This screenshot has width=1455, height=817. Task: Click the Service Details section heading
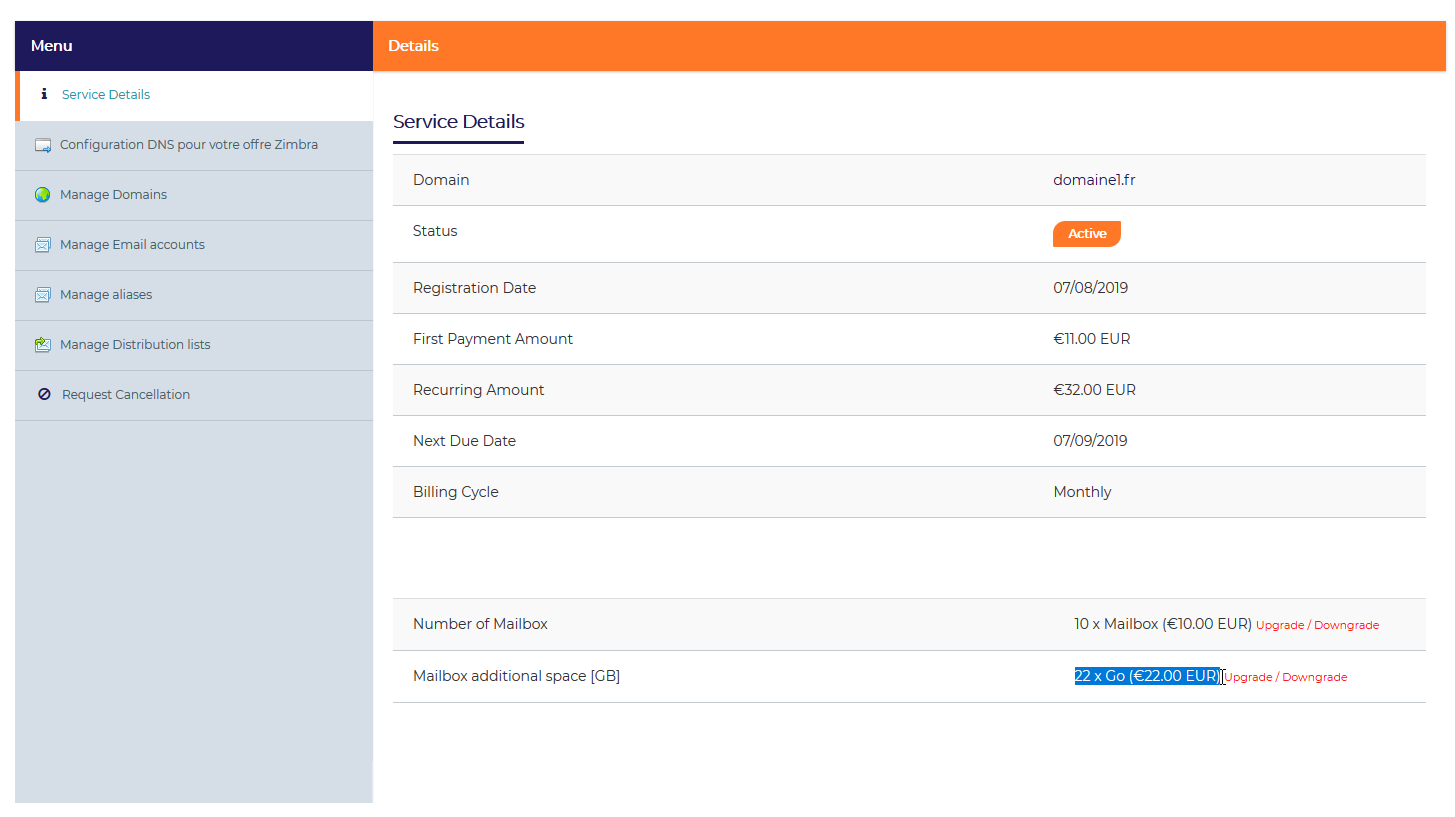[x=458, y=122]
